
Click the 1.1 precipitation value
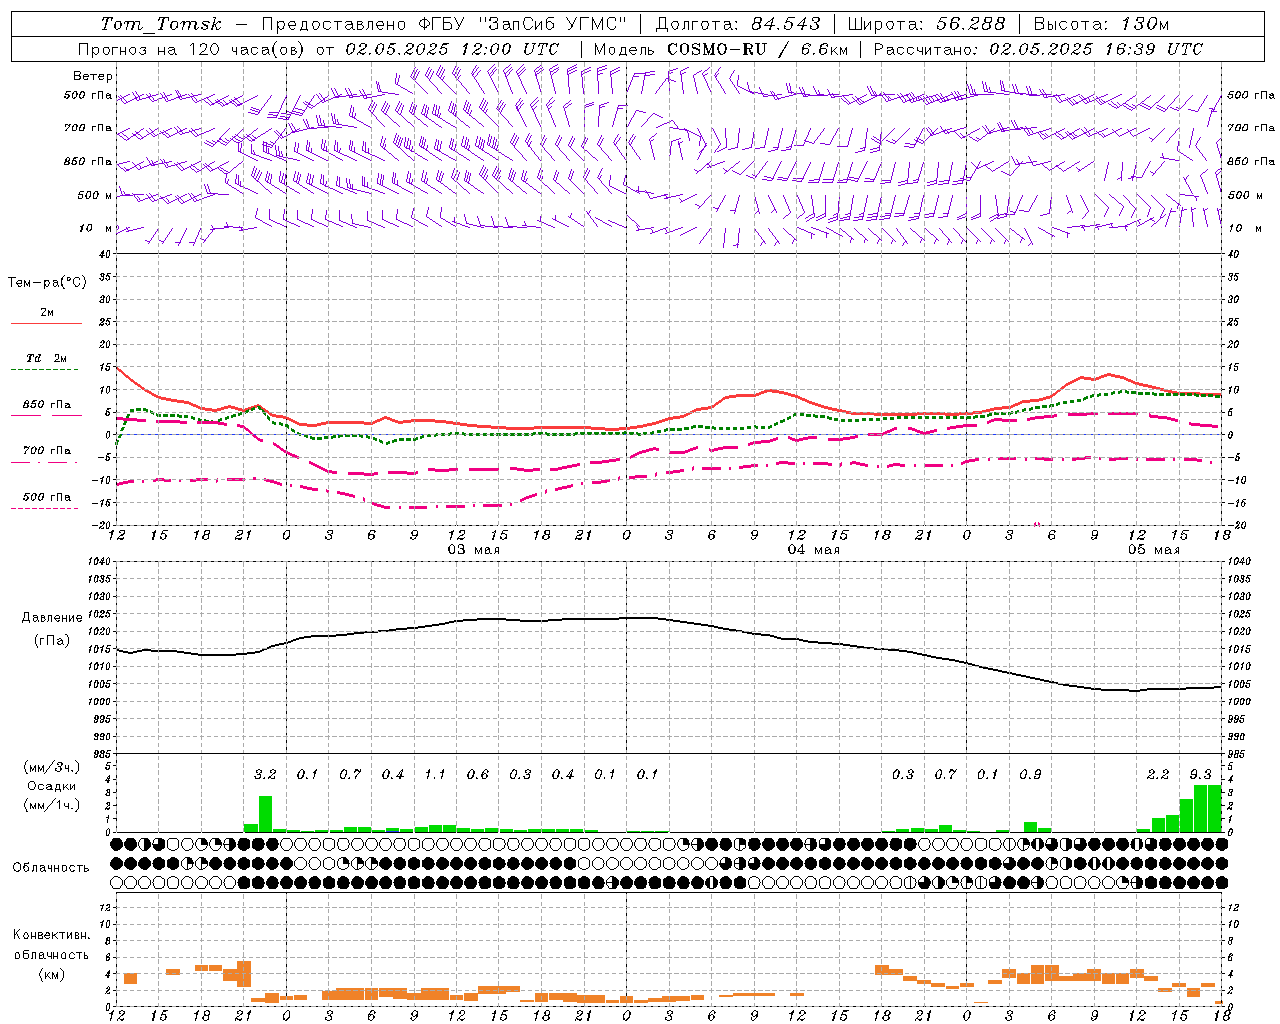pos(435,774)
